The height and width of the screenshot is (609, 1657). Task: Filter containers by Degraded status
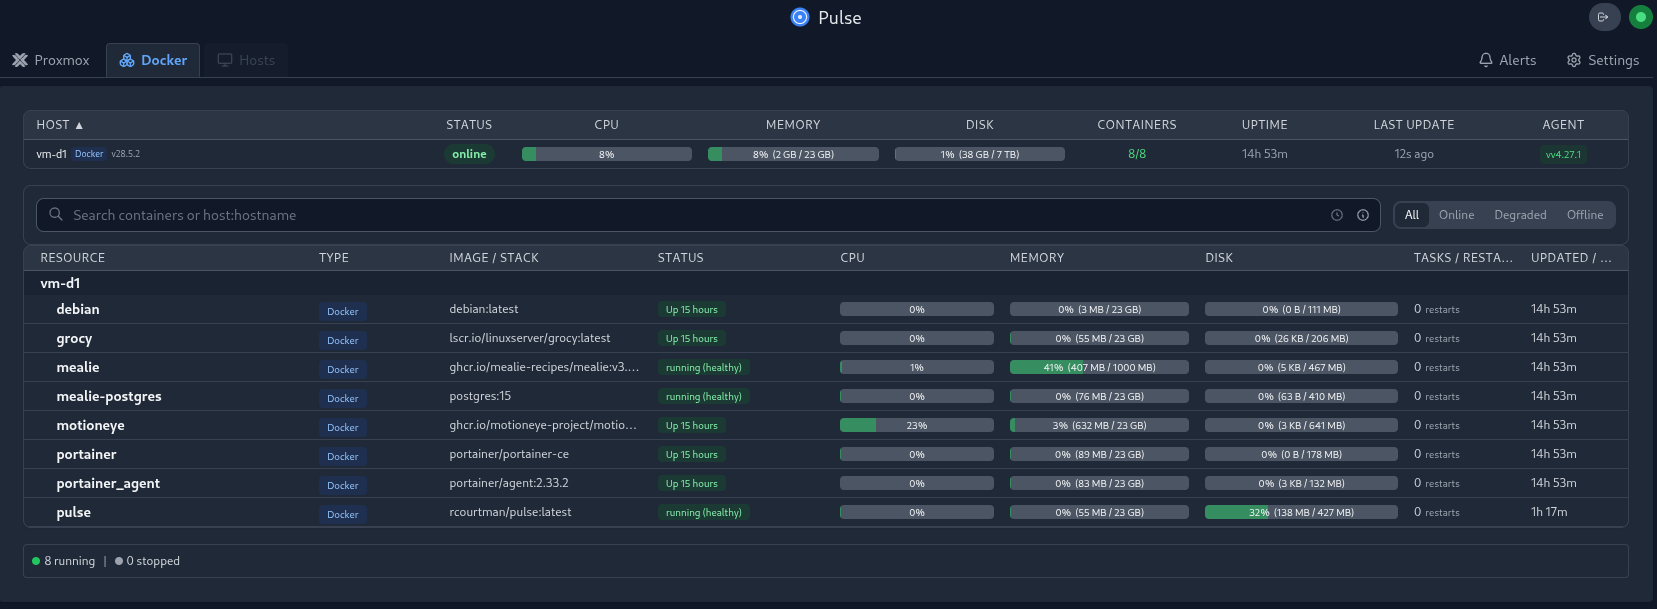point(1520,215)
